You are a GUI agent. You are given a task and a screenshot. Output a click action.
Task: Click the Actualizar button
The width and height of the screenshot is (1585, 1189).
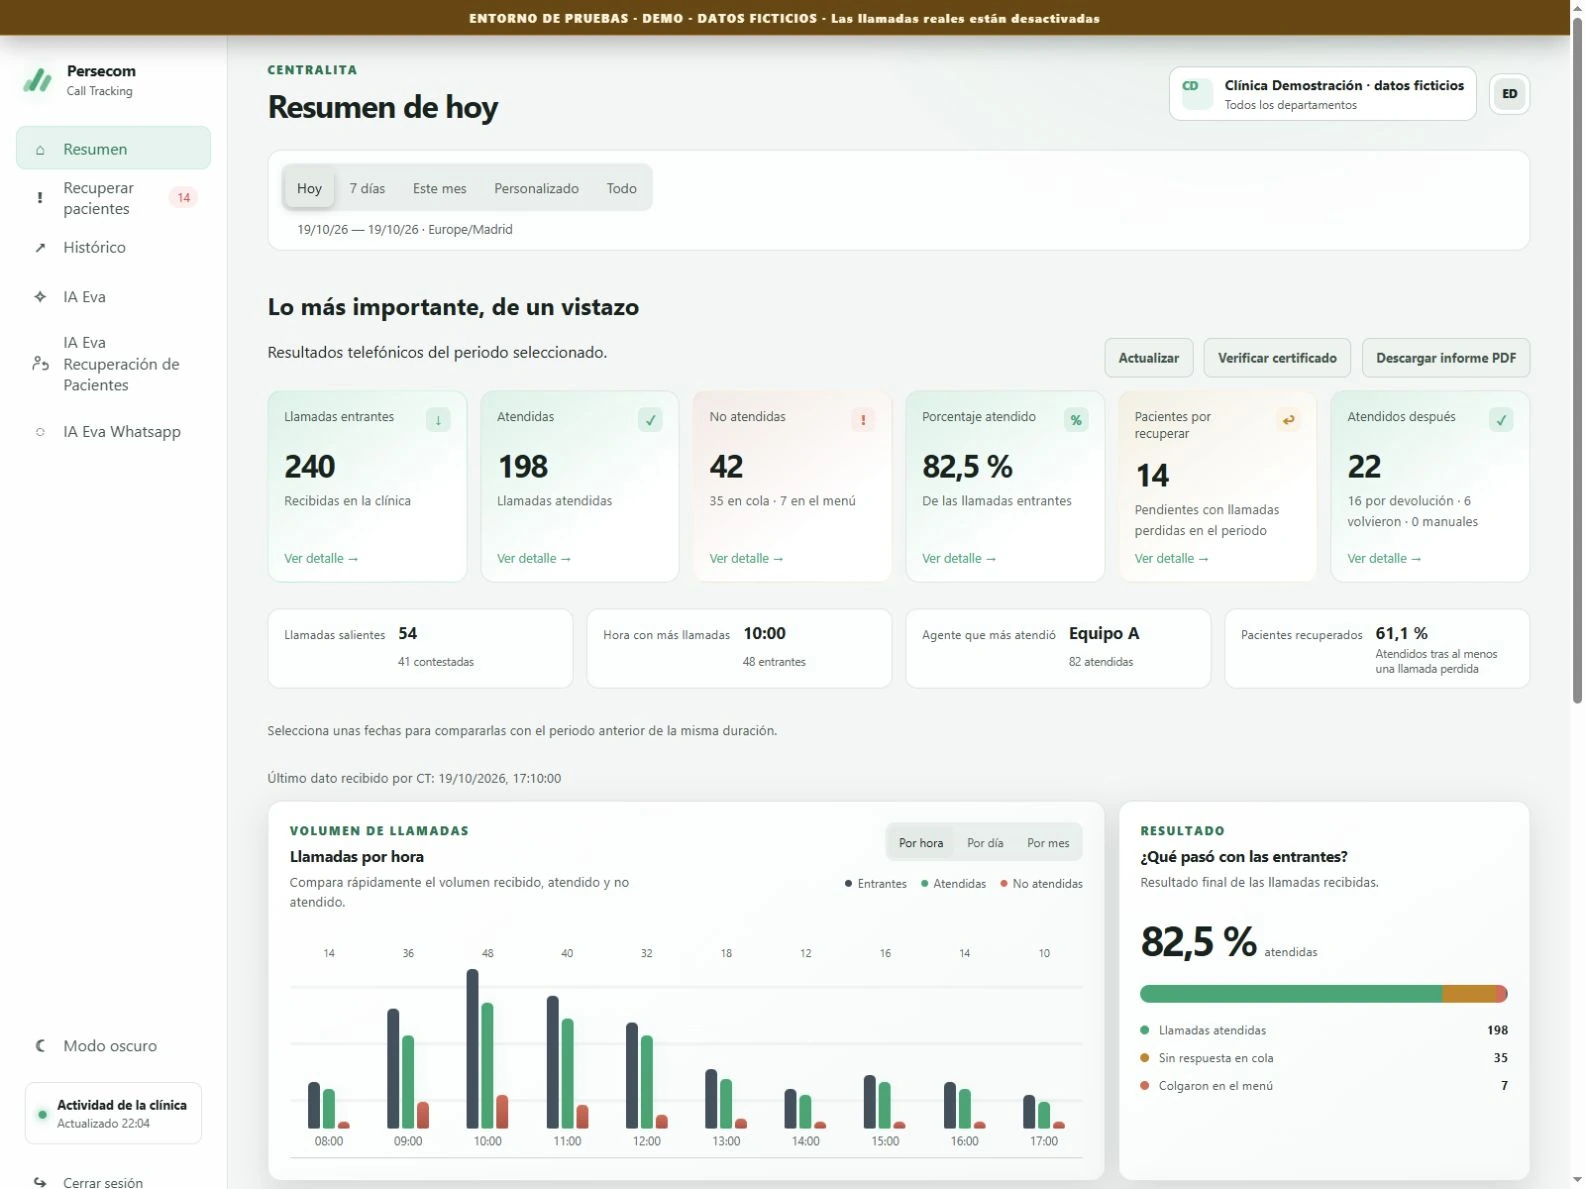pyautogui.click(x=1148, y=358)
